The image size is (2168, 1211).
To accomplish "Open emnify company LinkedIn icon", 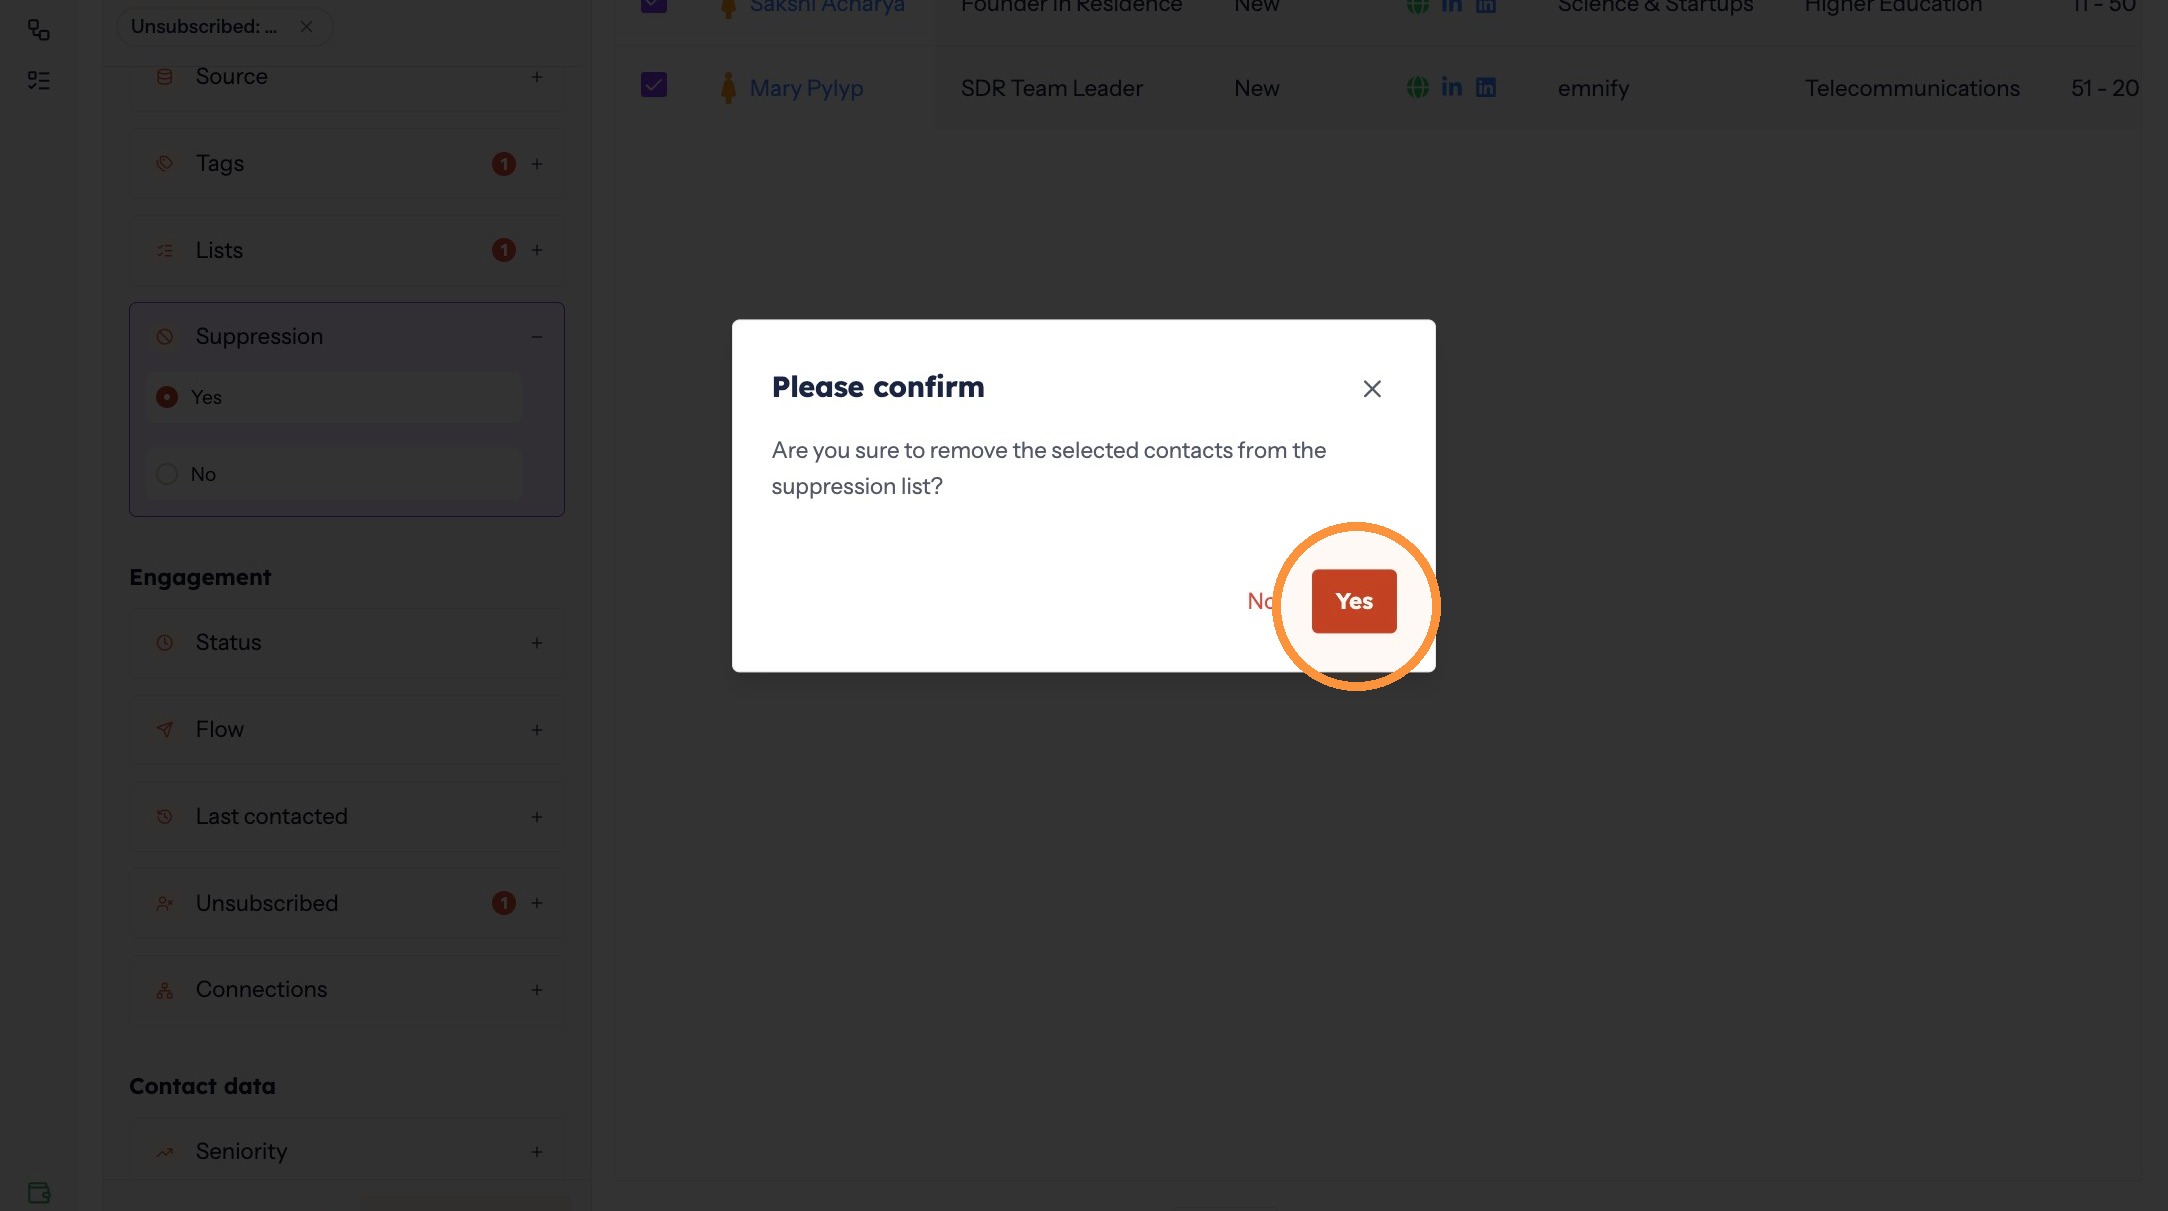I will click(x=1486, y=88).
